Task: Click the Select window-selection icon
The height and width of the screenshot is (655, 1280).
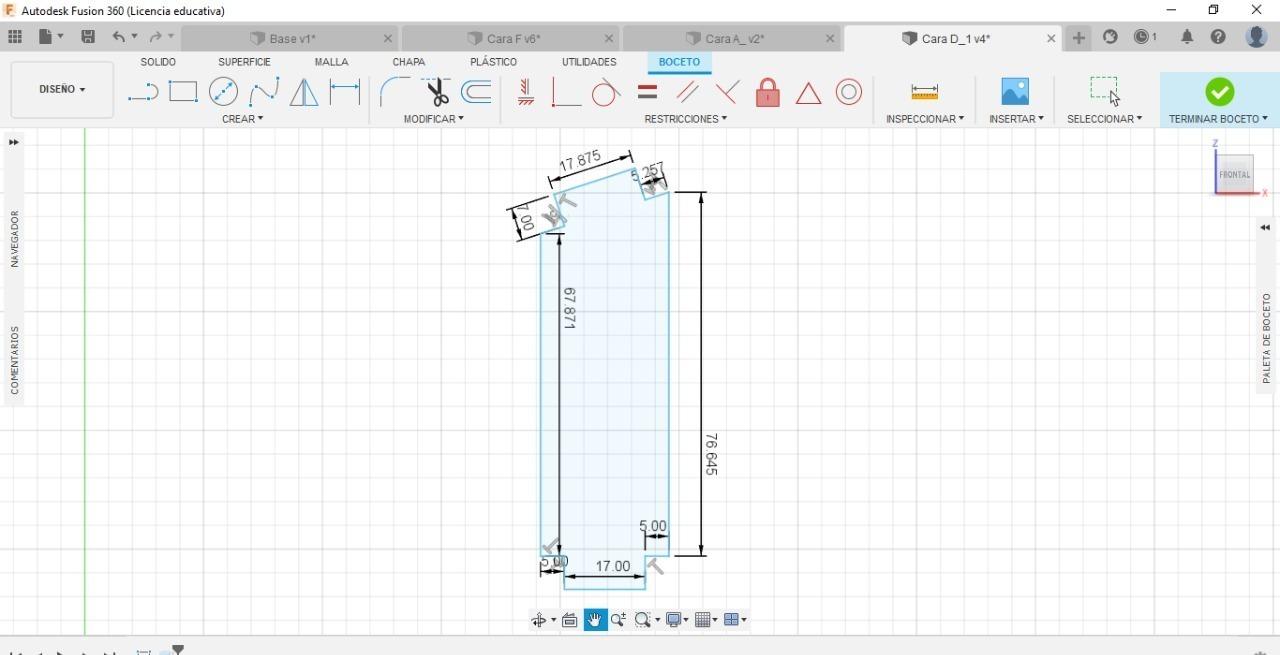Action: [x=1104, y=90]
